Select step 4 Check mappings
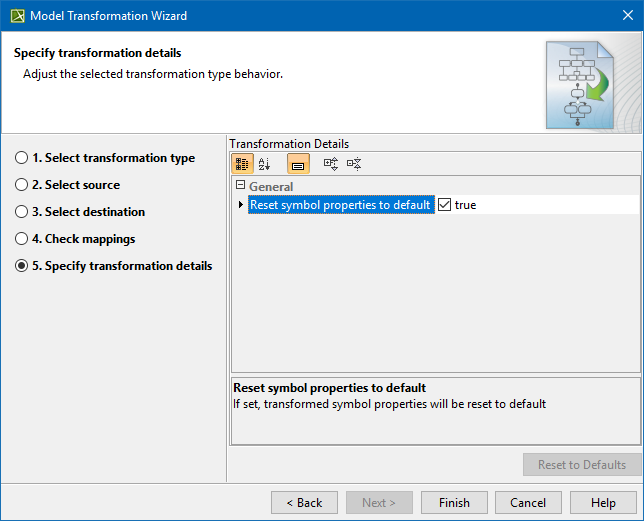The height and width of the screenshot is (521, 644). (x=75, y=239)
